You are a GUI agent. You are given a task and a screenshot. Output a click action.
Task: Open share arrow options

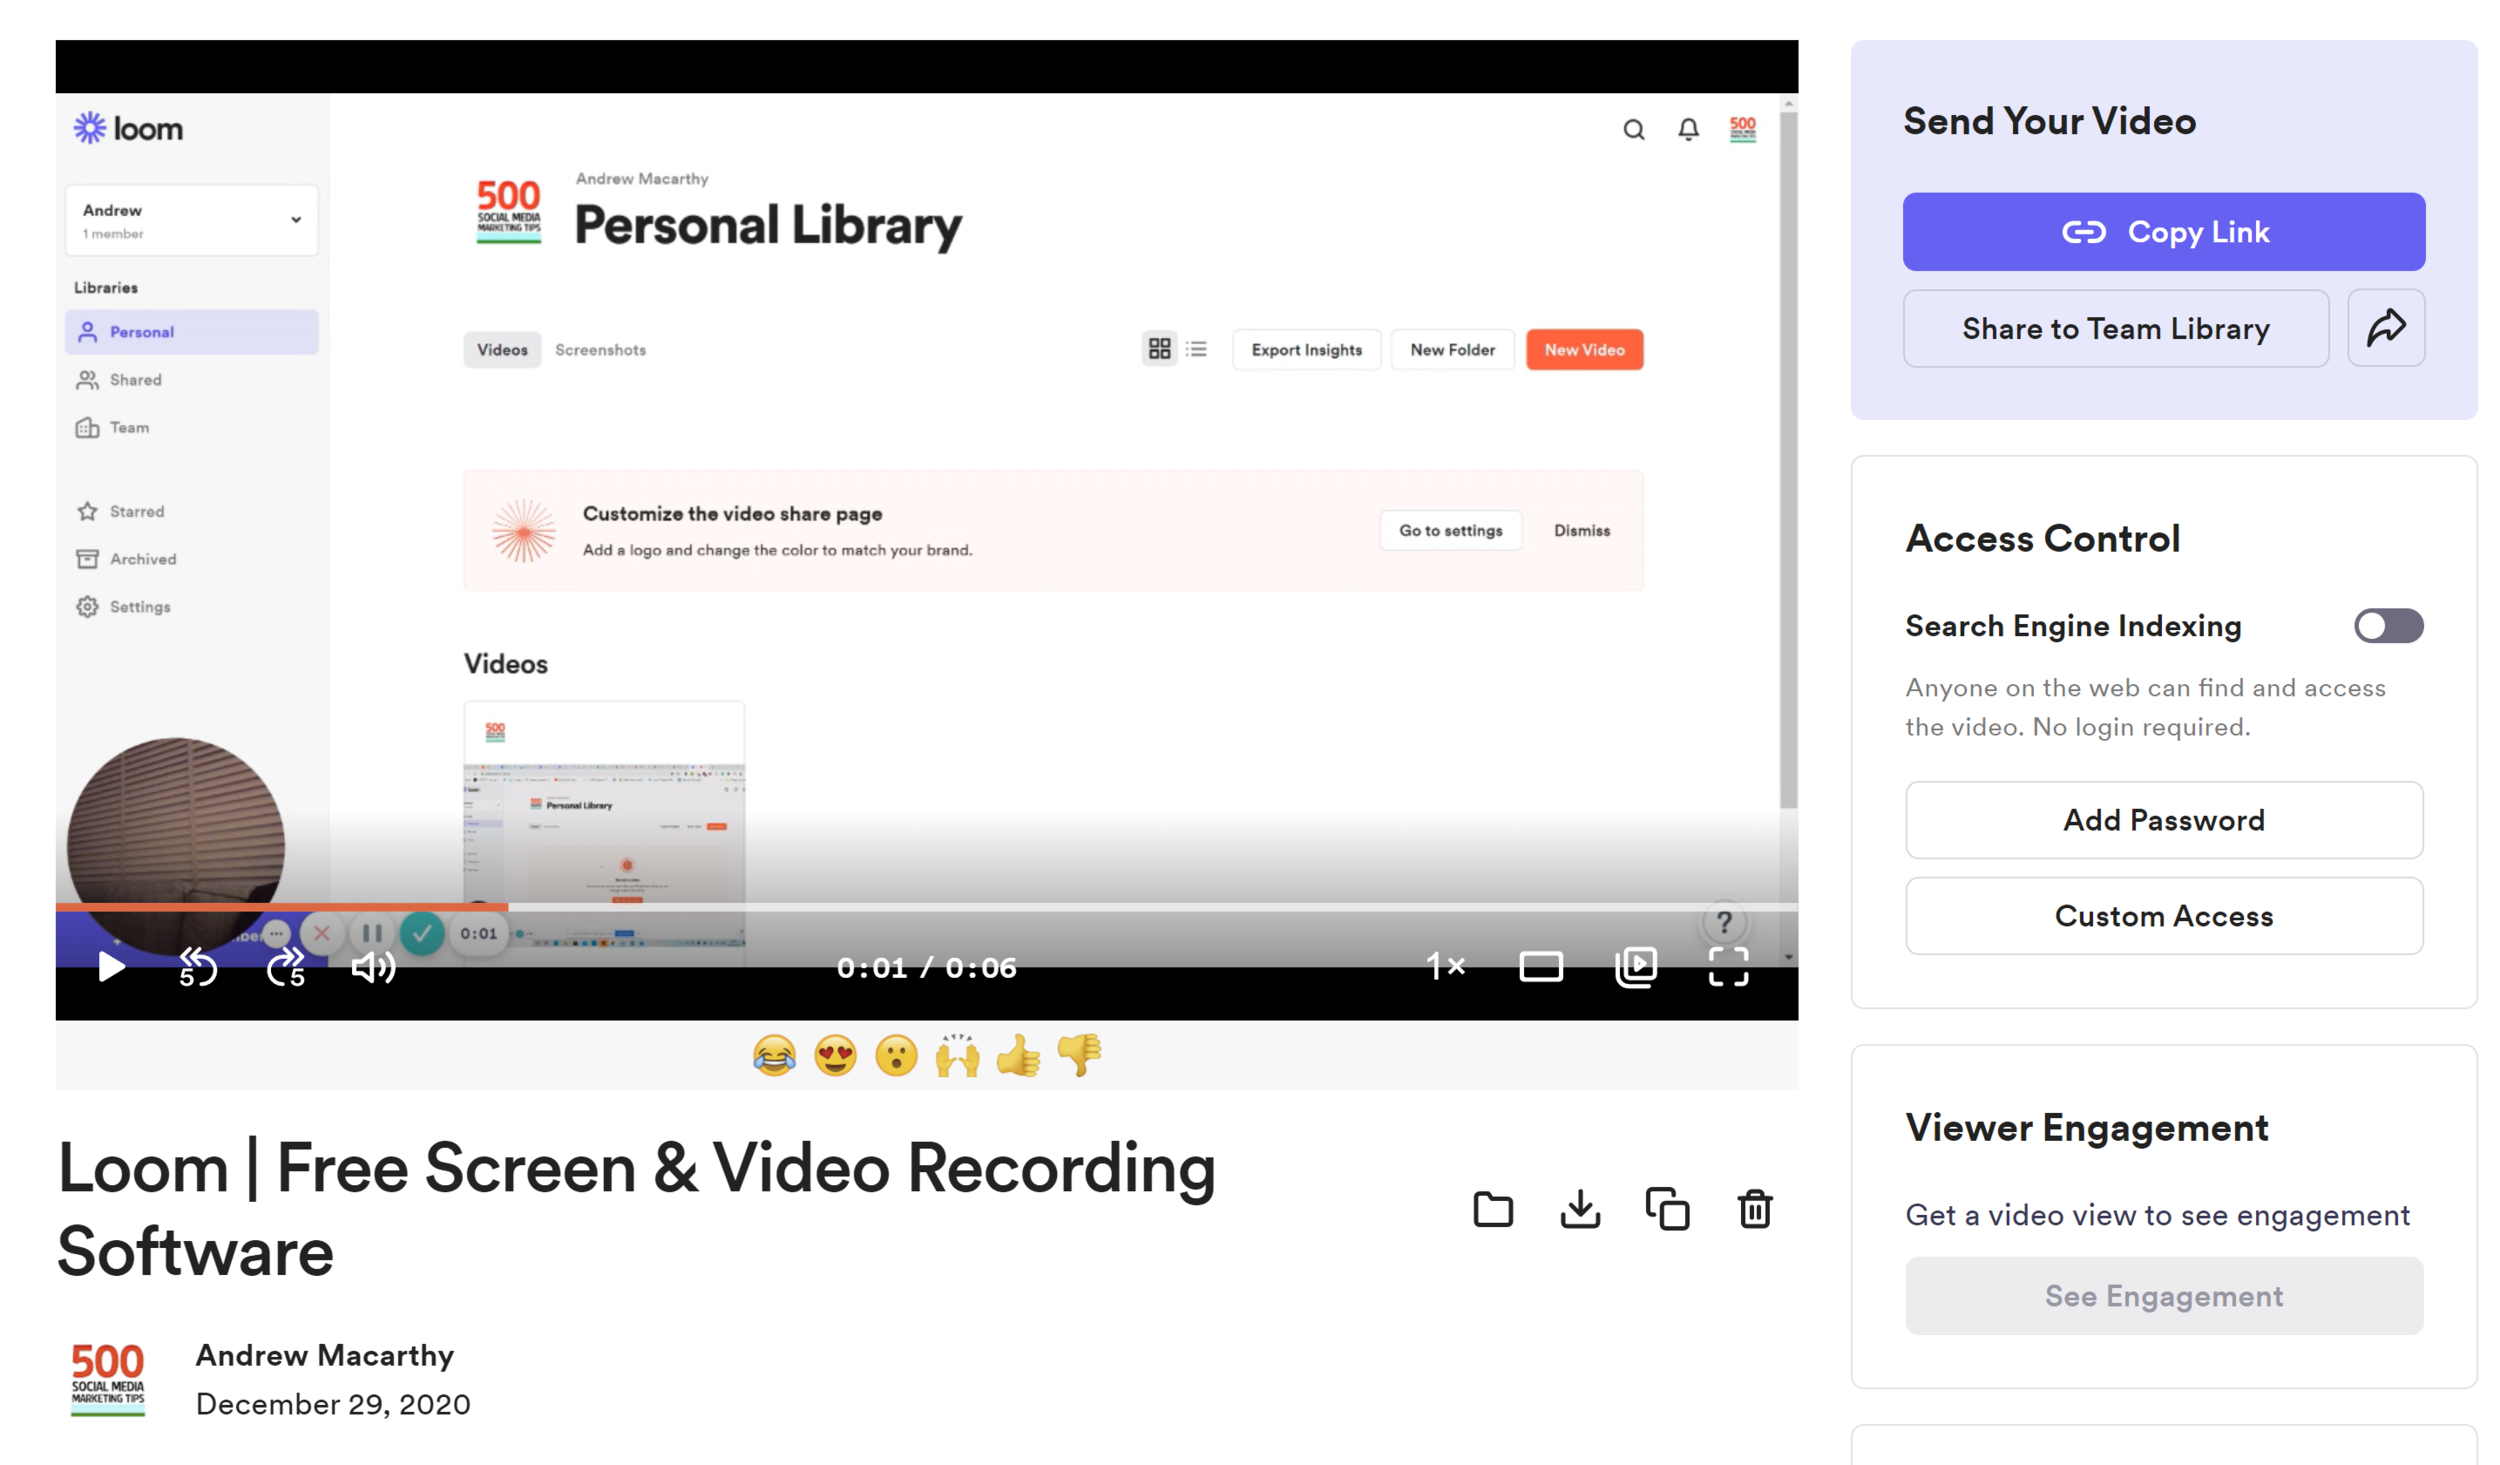point(2385,328)
